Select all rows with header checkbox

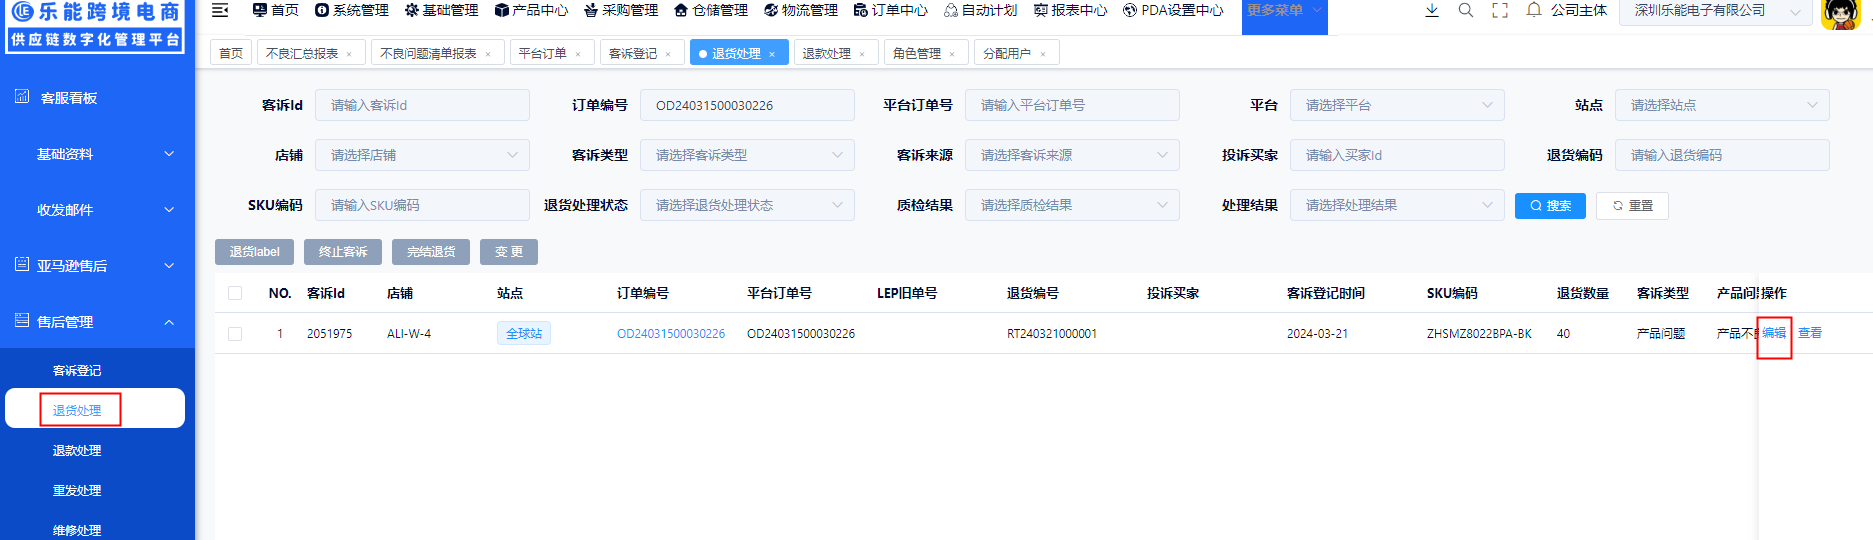point(235,293)
